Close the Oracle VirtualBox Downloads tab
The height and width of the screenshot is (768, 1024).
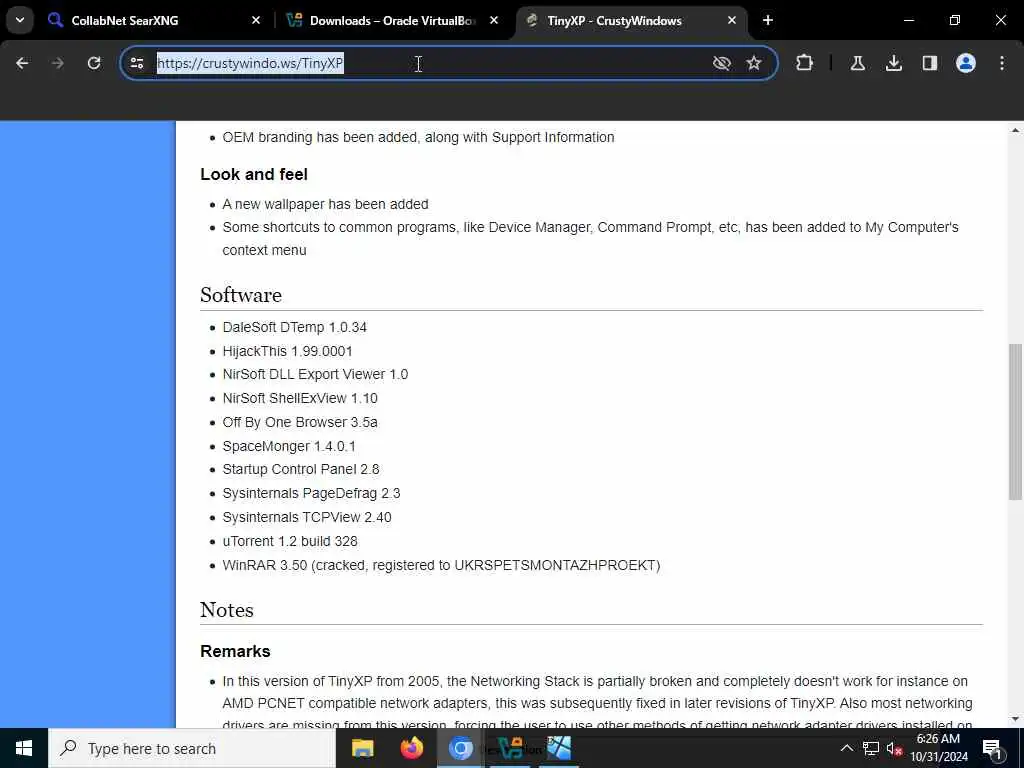[494, 21]
